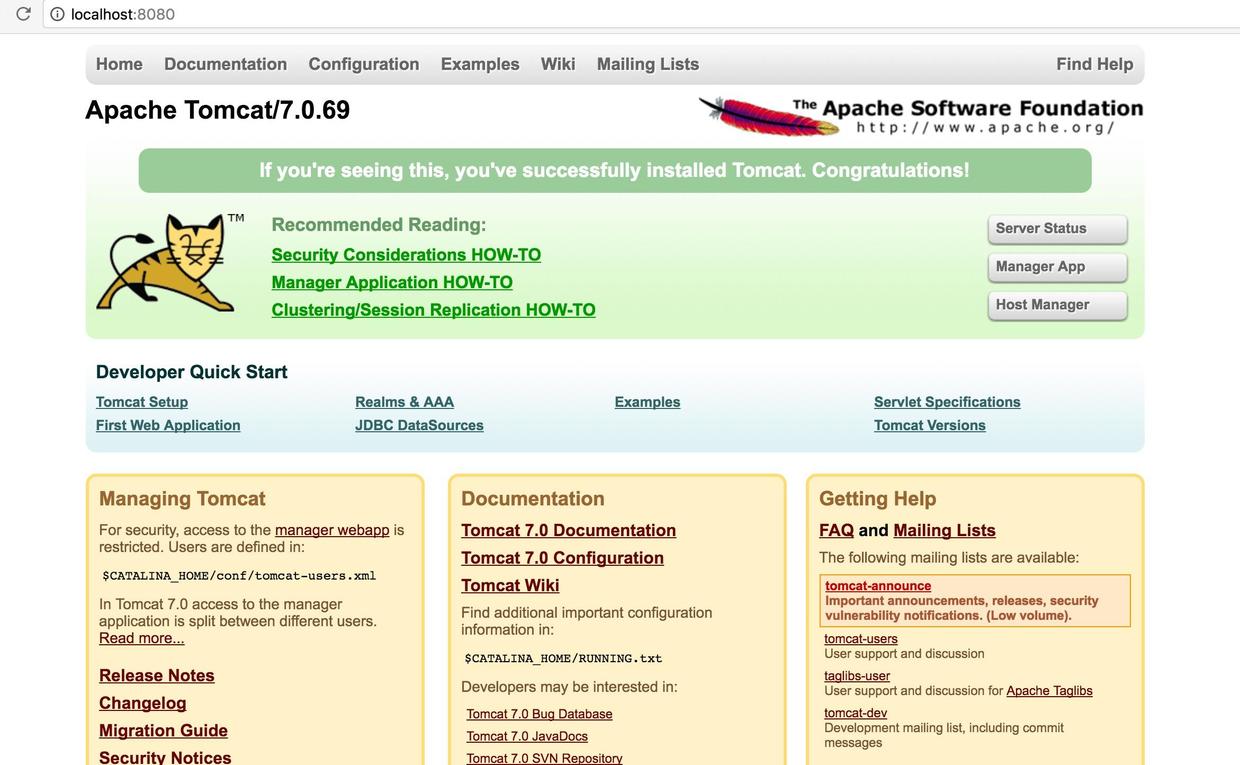Viewport: 1240px width, 765px height.
Task: Click the Developer Quick Start heading
Action: tap(191, 372)
